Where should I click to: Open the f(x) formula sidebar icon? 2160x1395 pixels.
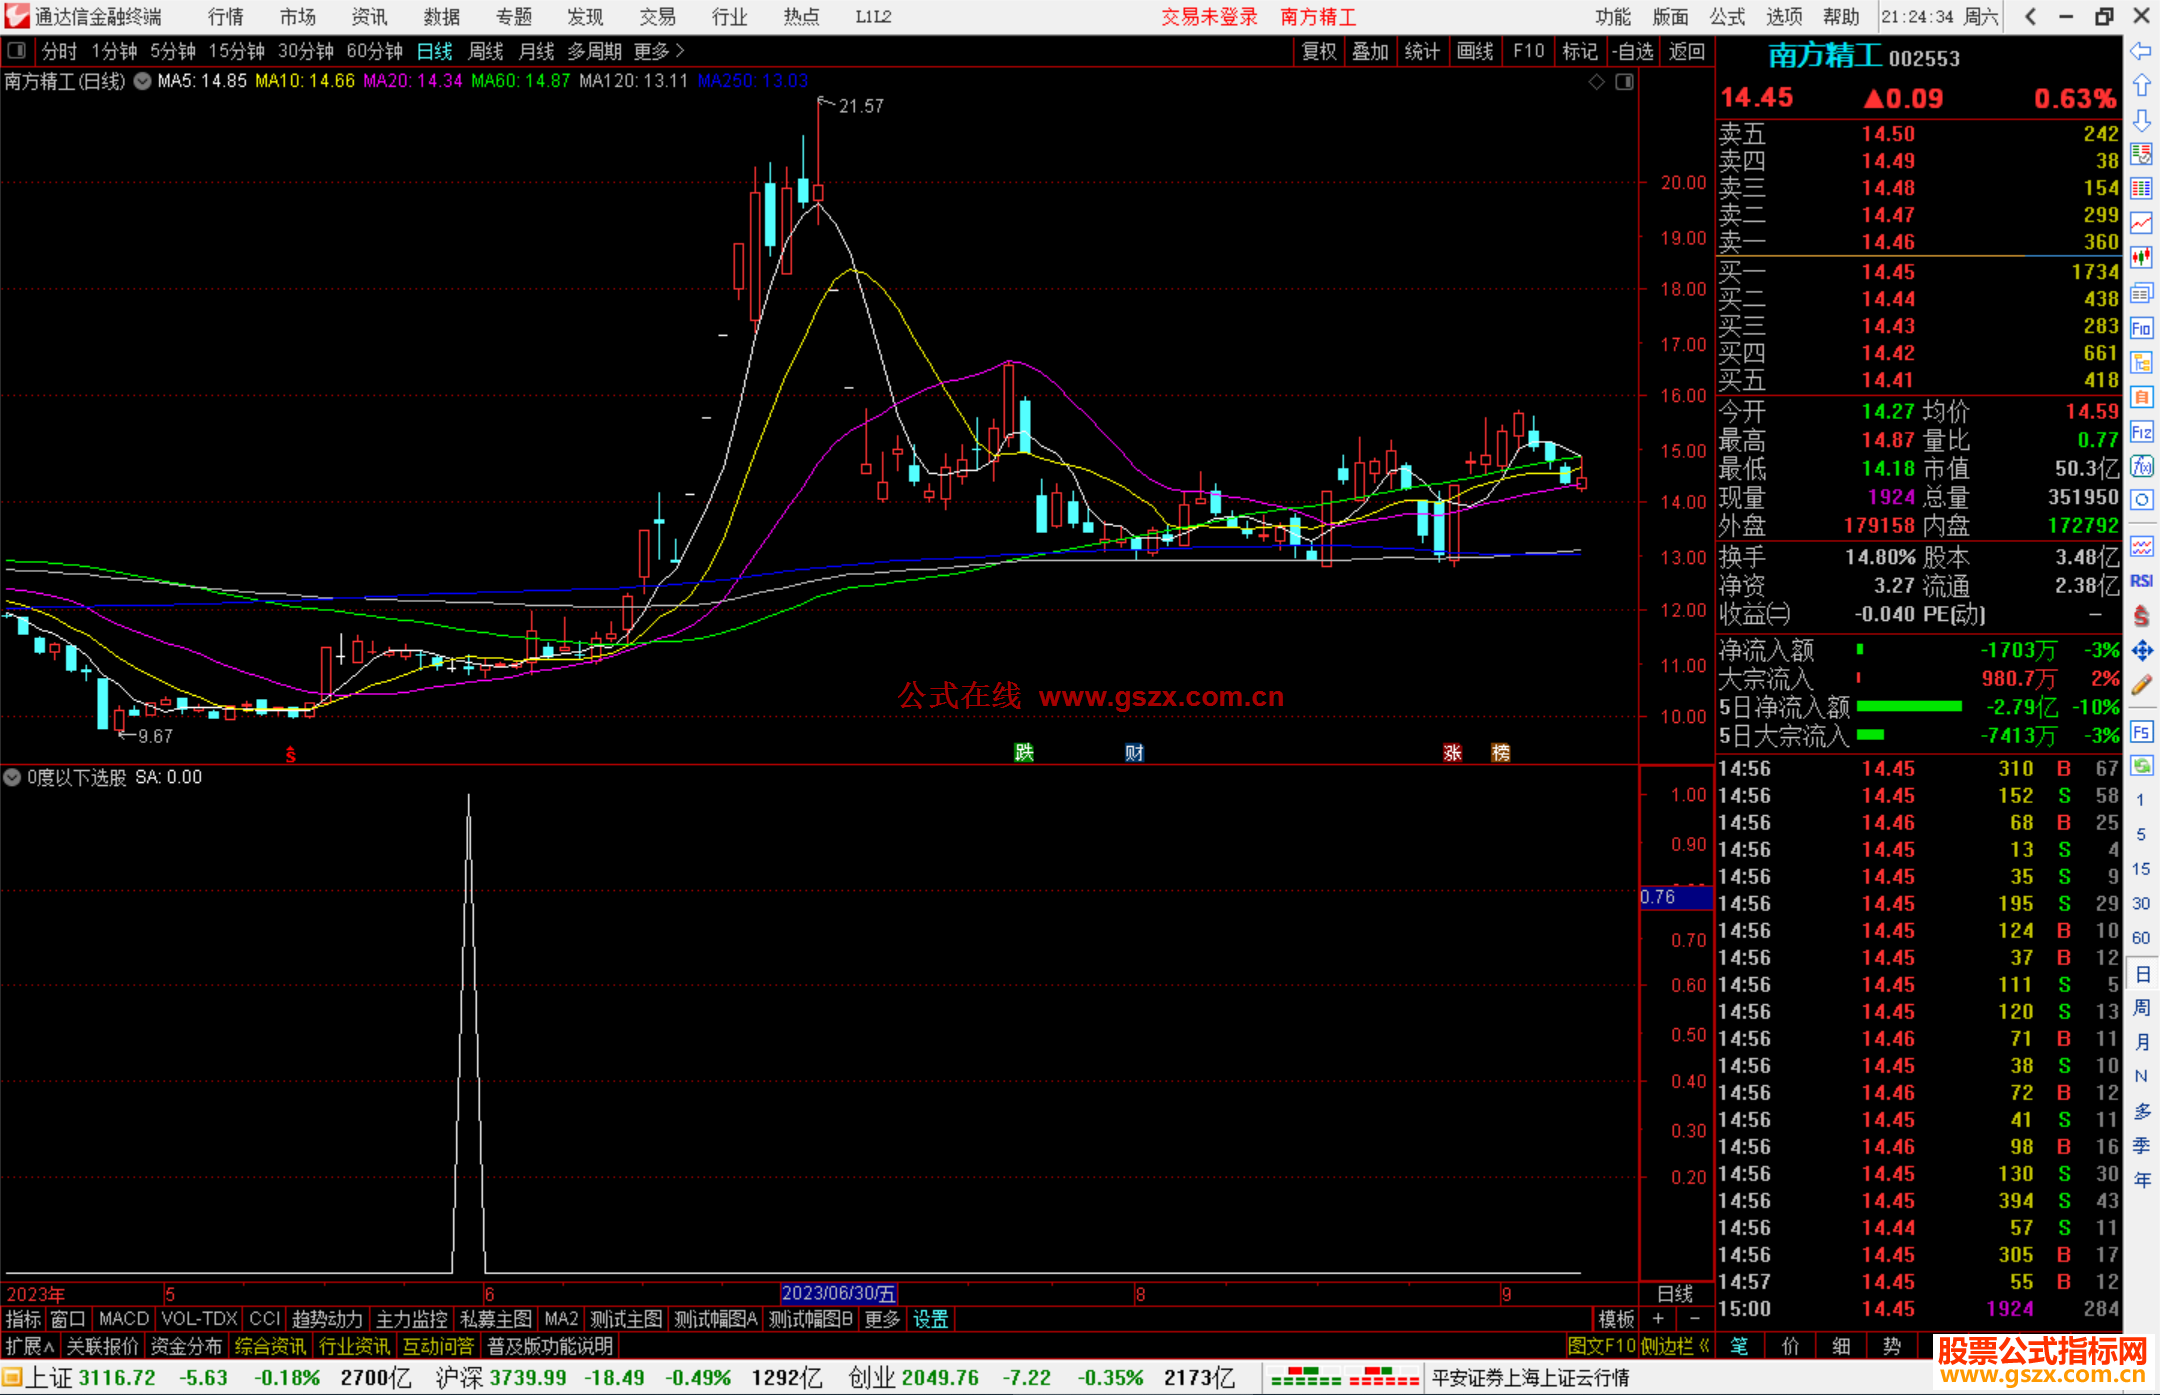click(x=2141, y=466)
